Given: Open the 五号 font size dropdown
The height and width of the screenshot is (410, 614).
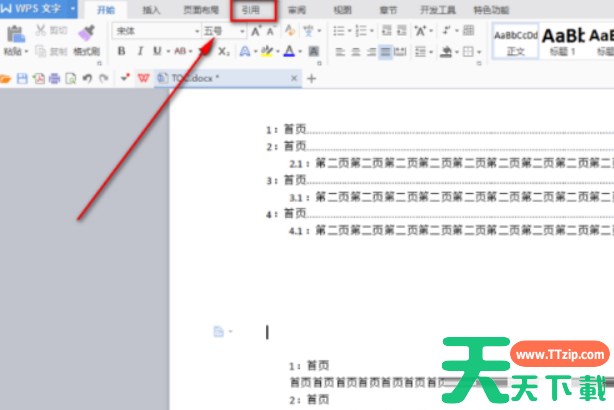Looking at the screenshot, I should 242,31.
